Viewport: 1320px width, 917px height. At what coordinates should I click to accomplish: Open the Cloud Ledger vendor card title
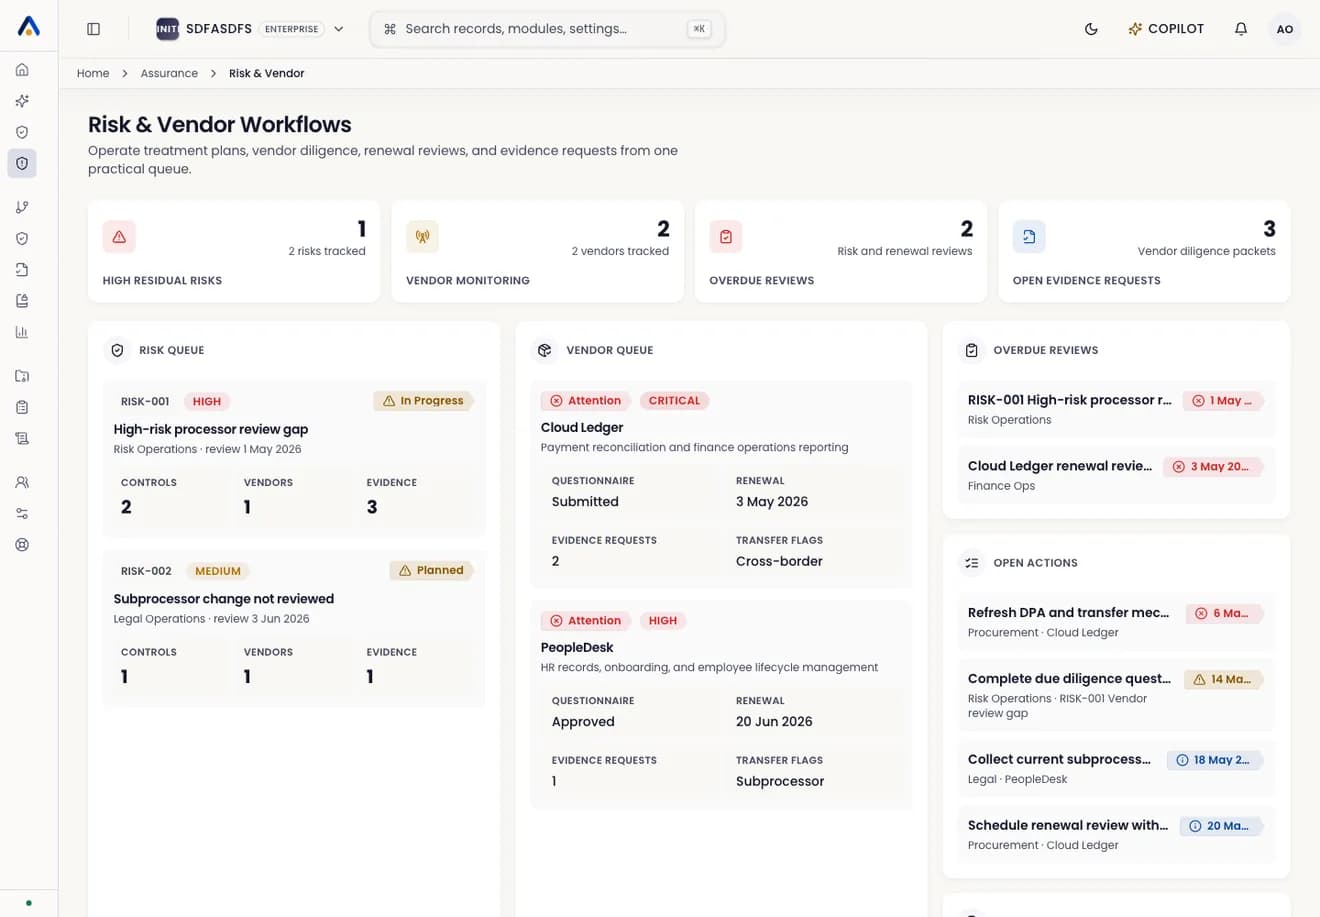(x=582, y=427)
